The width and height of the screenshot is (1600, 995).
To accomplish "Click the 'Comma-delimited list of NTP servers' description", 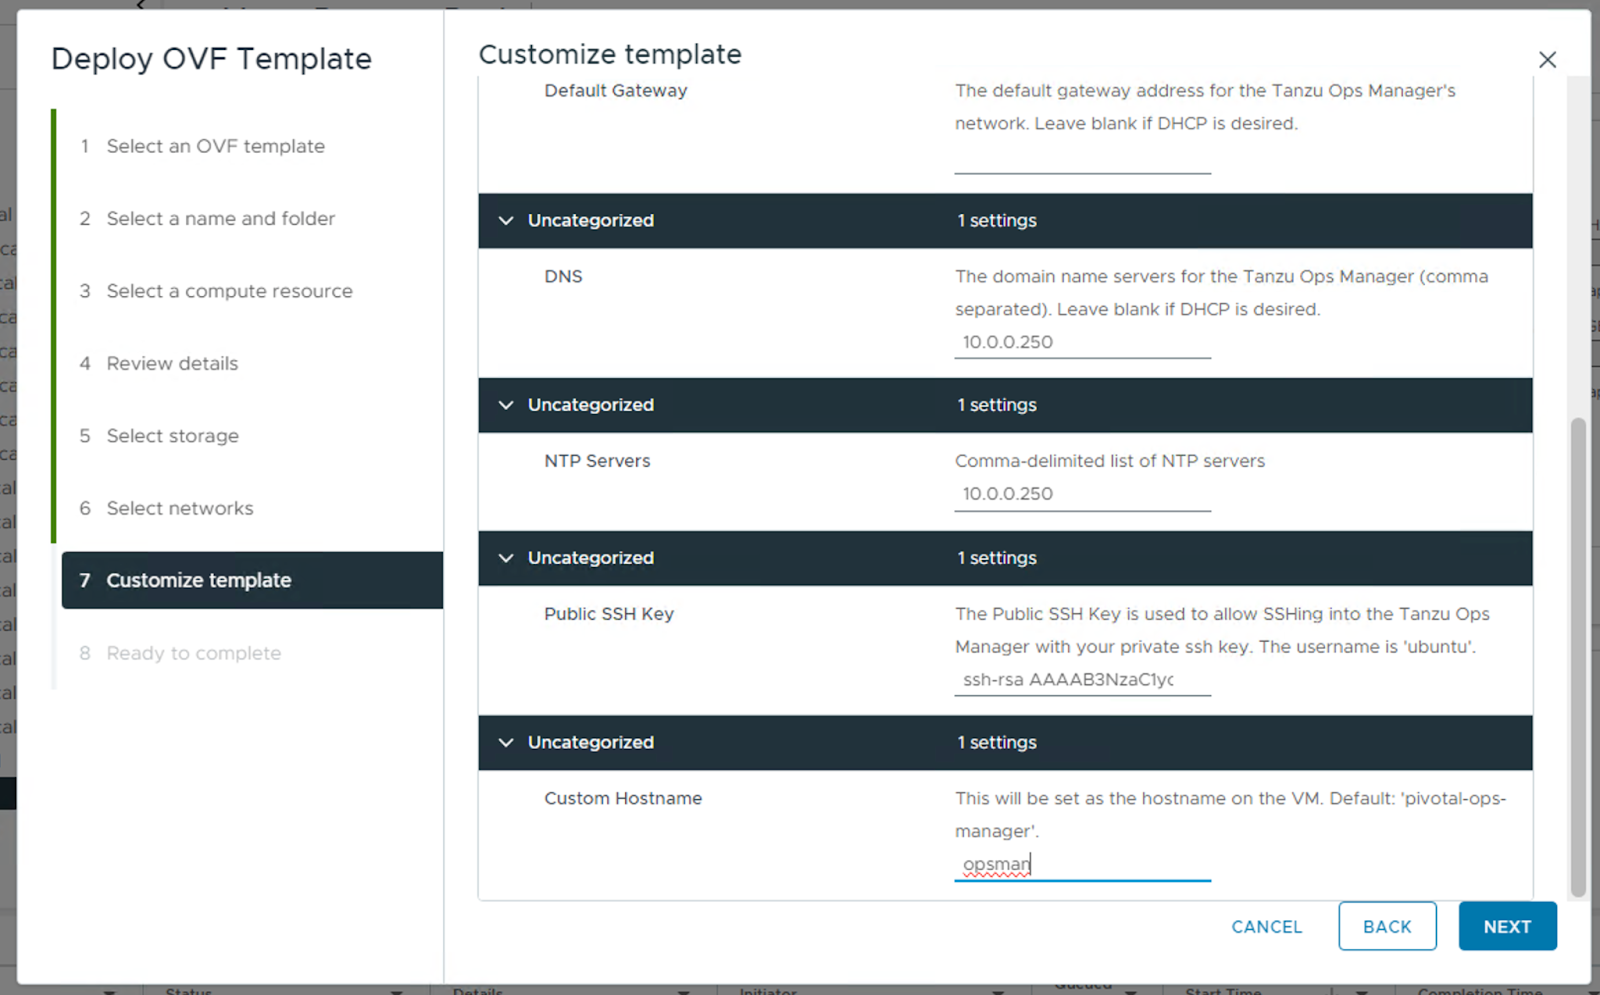I will pos(1110,461).
